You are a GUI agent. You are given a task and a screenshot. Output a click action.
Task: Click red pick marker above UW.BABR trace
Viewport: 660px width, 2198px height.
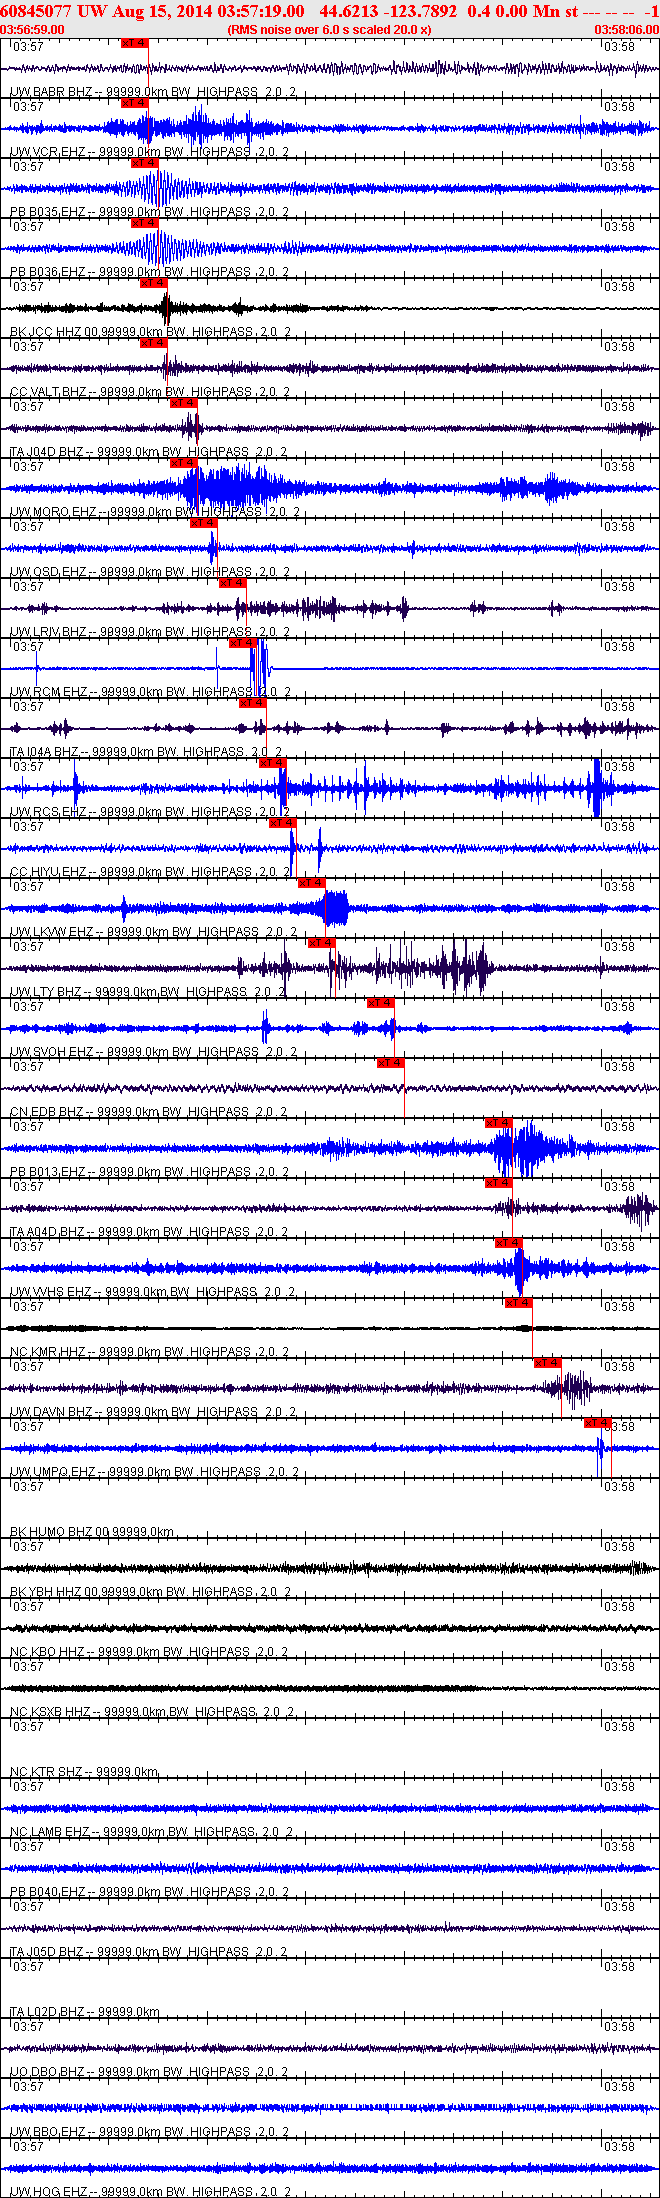tap(134, 44)
